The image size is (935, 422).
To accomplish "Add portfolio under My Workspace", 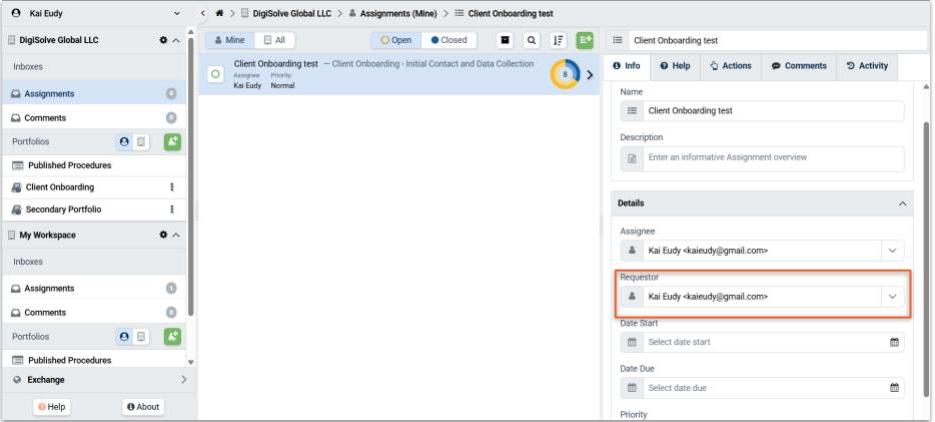I will (172, 336).
